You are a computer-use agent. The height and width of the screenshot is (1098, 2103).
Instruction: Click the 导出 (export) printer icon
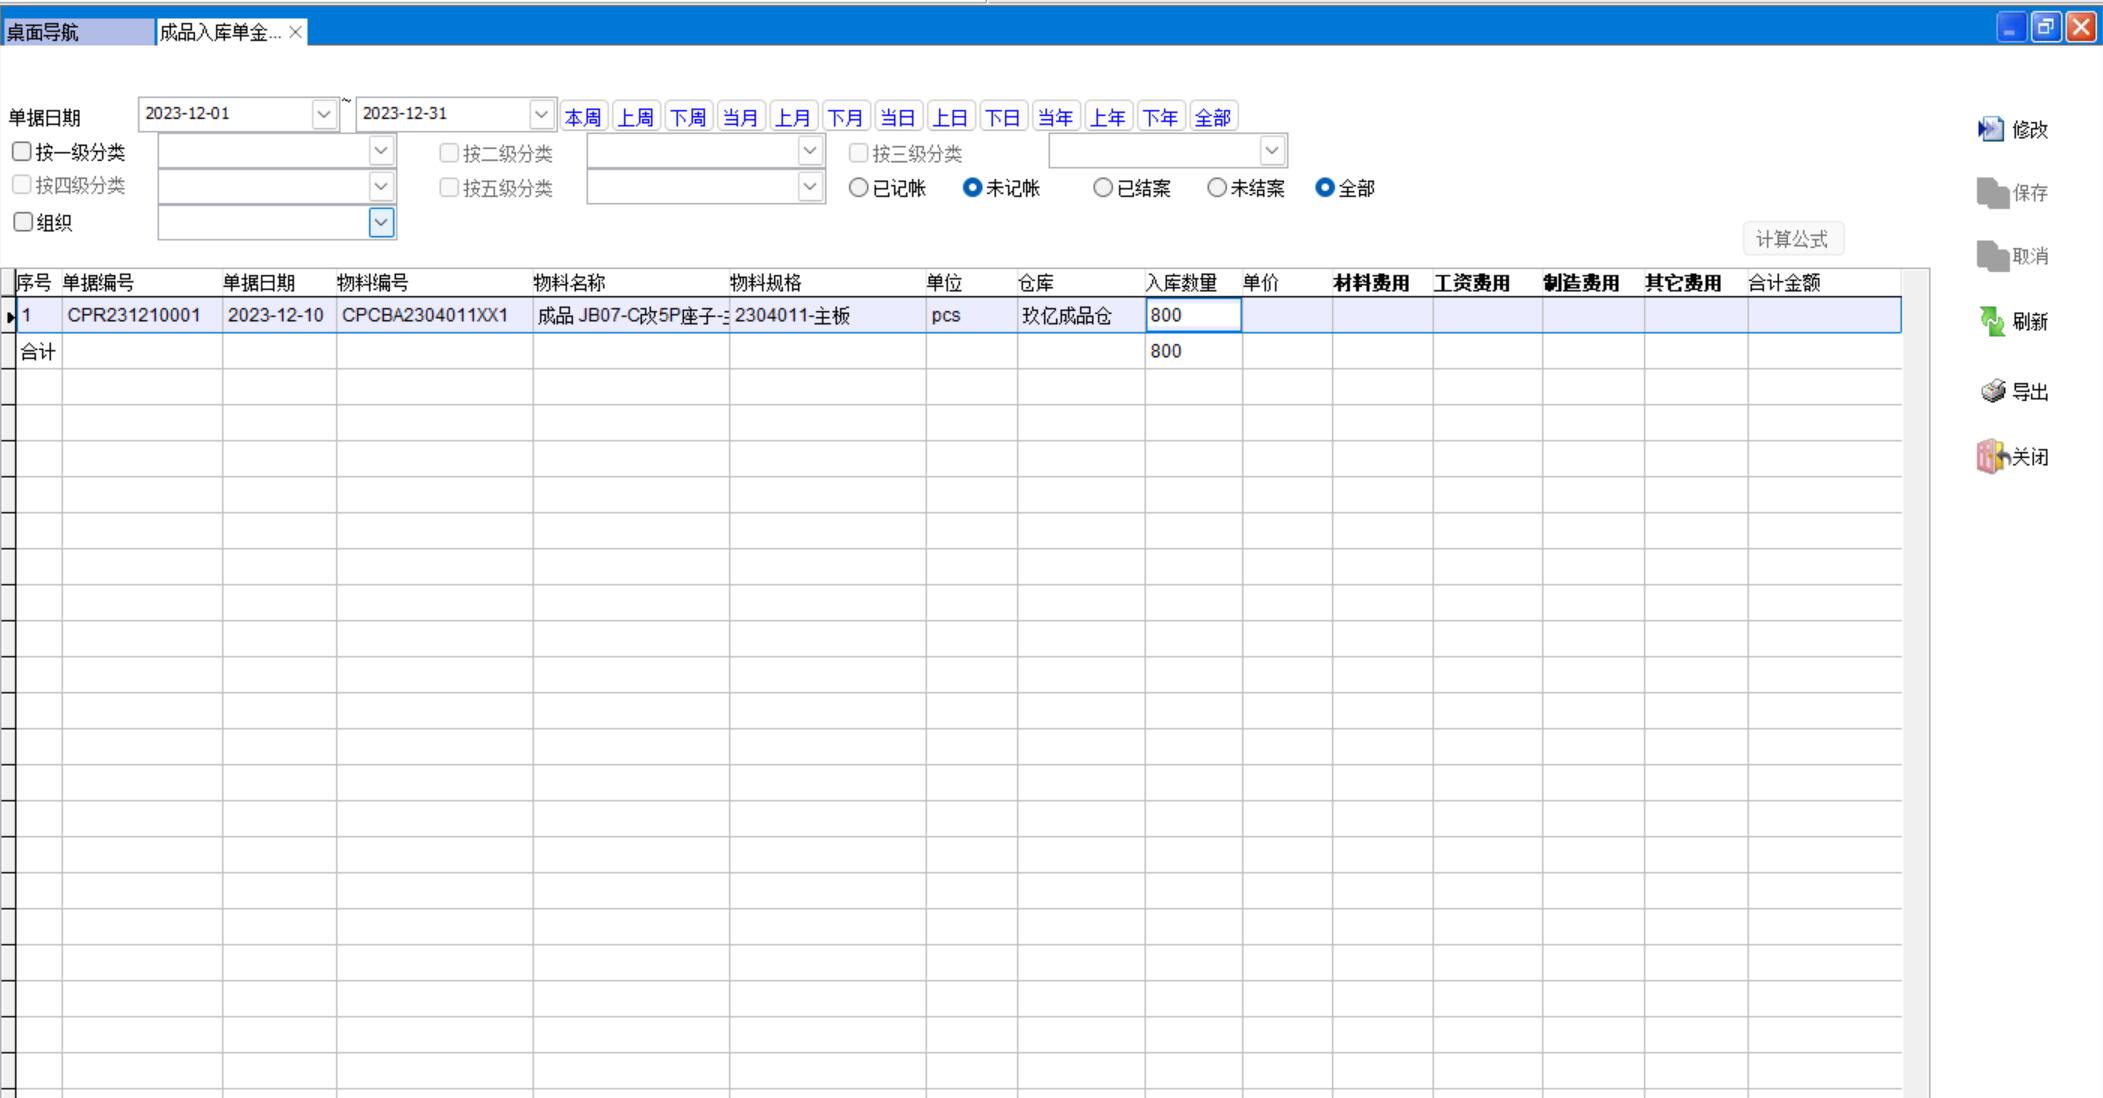tap(1993, 391)
